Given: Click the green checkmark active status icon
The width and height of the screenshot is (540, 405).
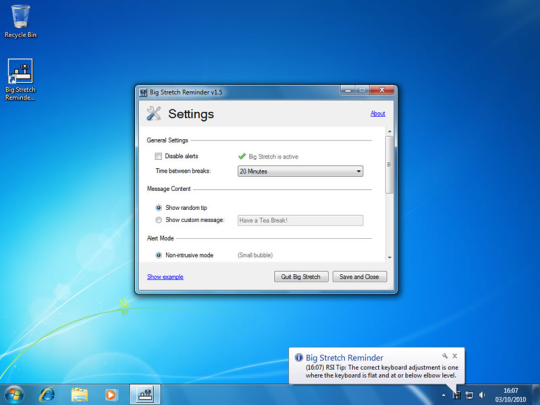Looking at the screenshot, I should point(242,156).
